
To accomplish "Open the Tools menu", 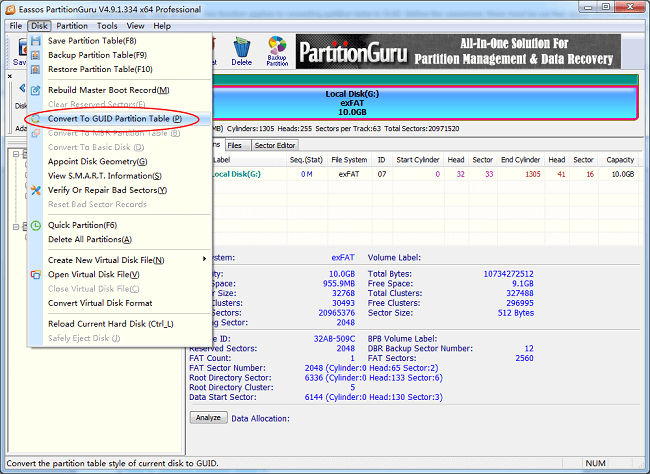I will click(107, 26).
